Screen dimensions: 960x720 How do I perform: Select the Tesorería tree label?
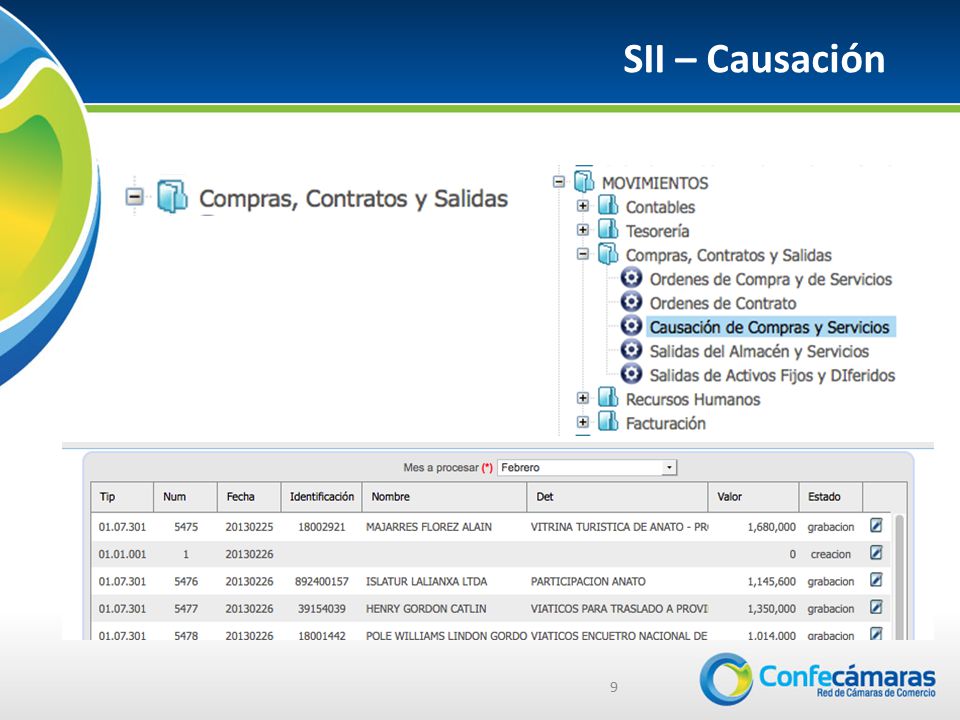point(657,231)
